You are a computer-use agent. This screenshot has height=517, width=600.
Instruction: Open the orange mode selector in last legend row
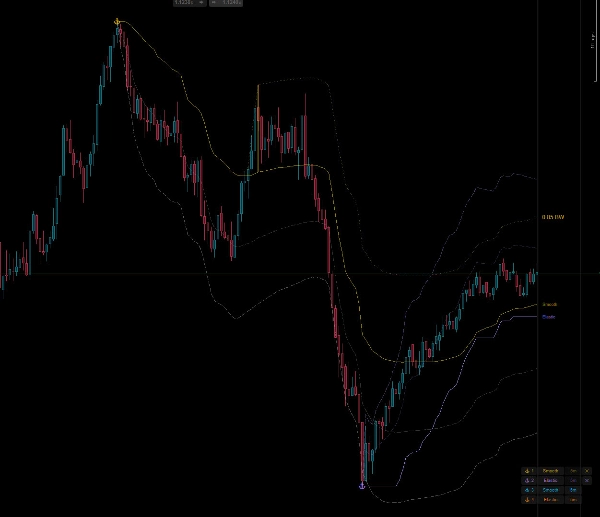pyautogui.click(x=551, y=500)
